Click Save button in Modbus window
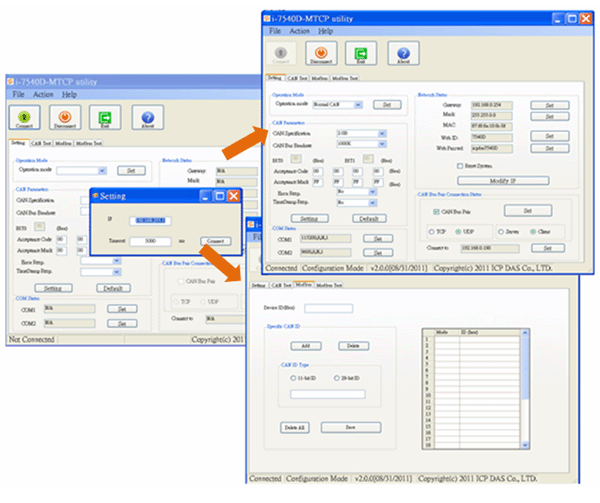600x503 pixels. 351,427
